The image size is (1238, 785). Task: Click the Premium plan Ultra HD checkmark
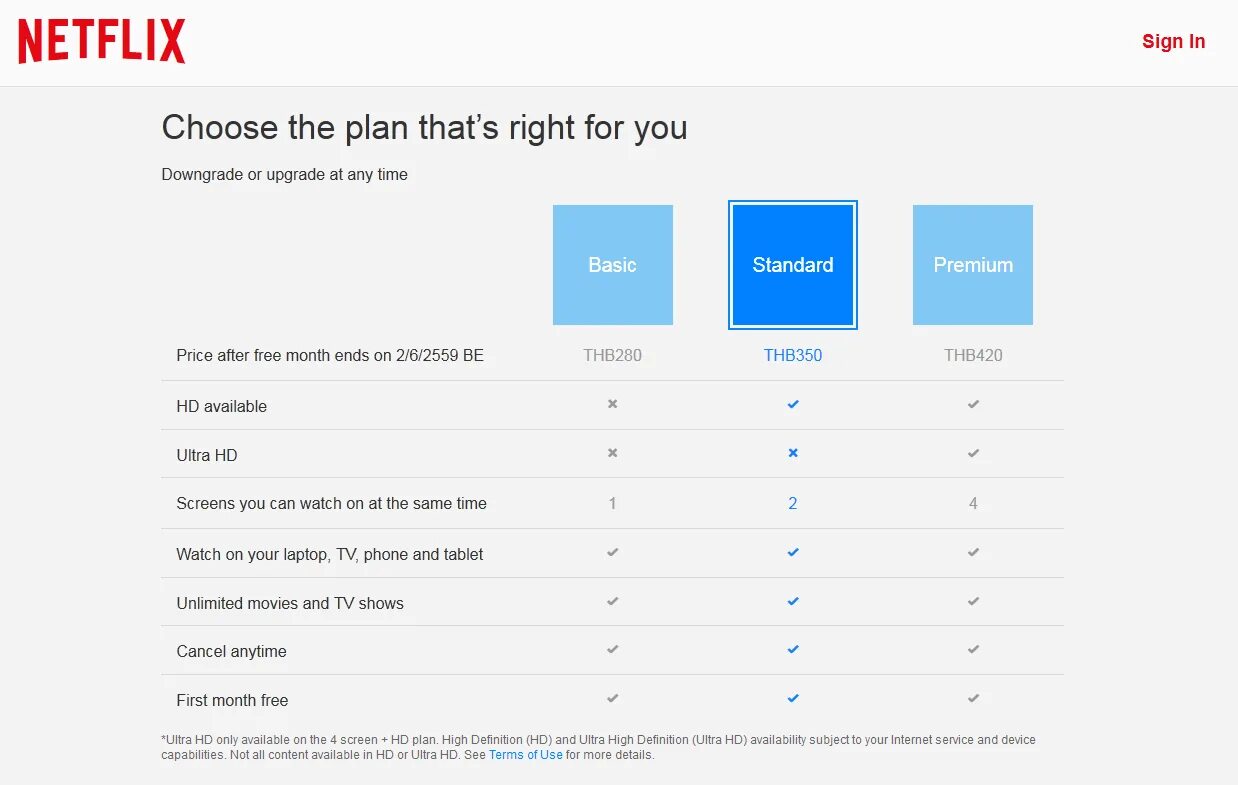973,453
